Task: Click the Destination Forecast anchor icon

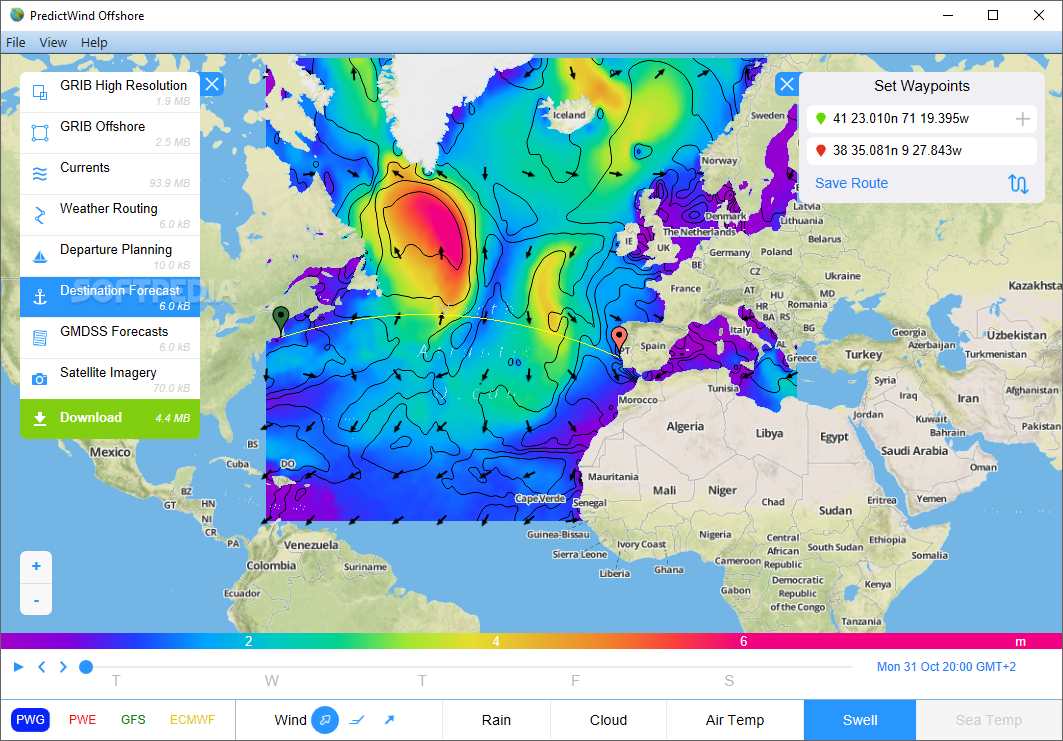Action: 40,297
